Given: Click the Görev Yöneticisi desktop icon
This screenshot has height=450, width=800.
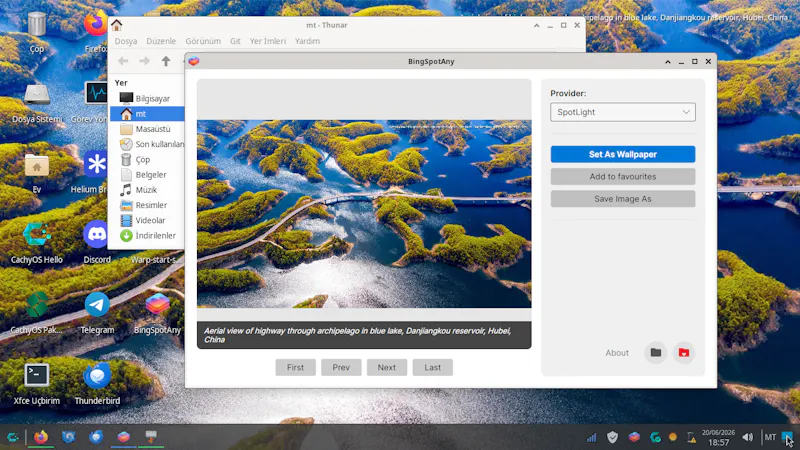Looking at the screenshot, I should click(96, 94).
